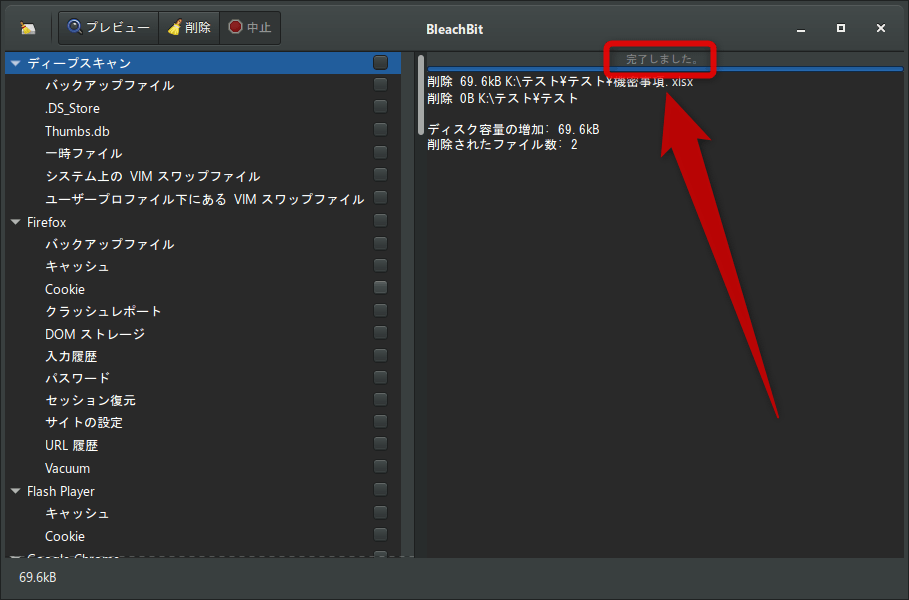909x600 pixels.
Task: Check the 一時ファイル checkbox
Action: pos(380,152)
